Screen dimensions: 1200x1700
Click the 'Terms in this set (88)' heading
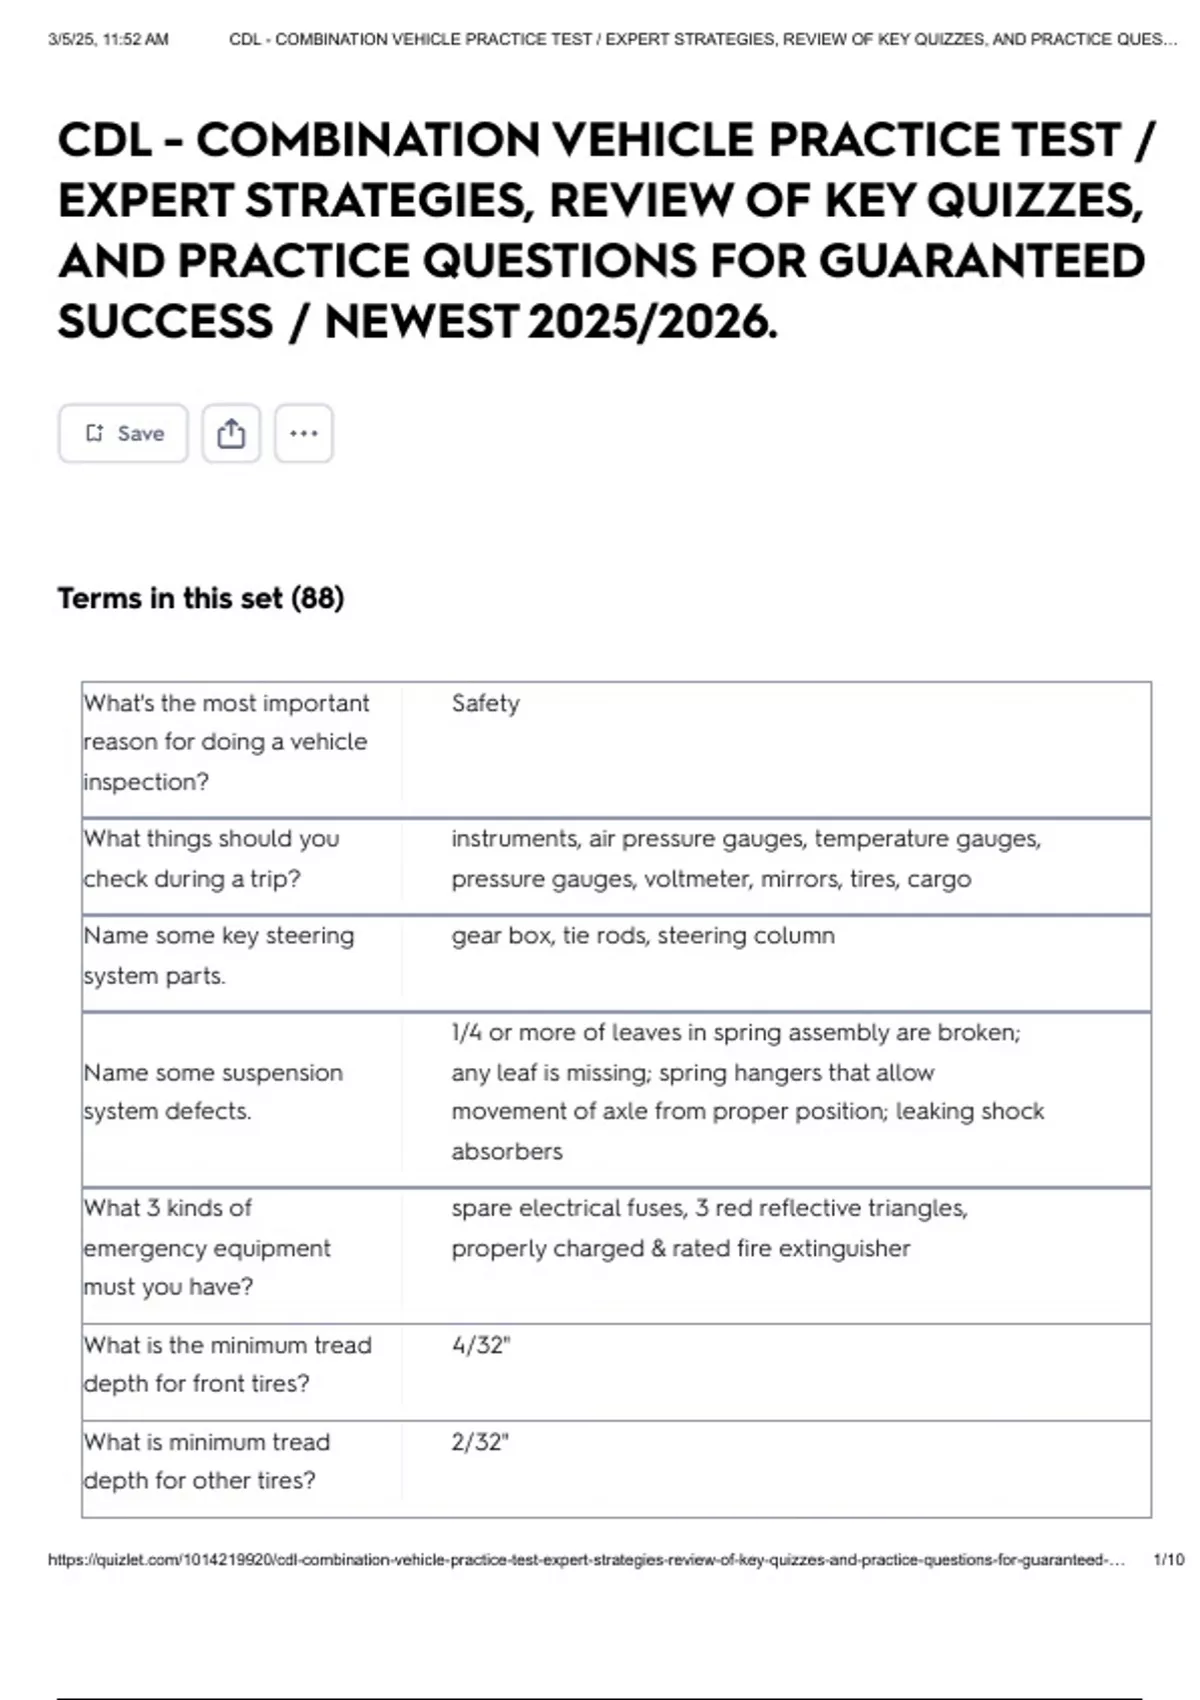pyautogui.click(x=201, y=598)
